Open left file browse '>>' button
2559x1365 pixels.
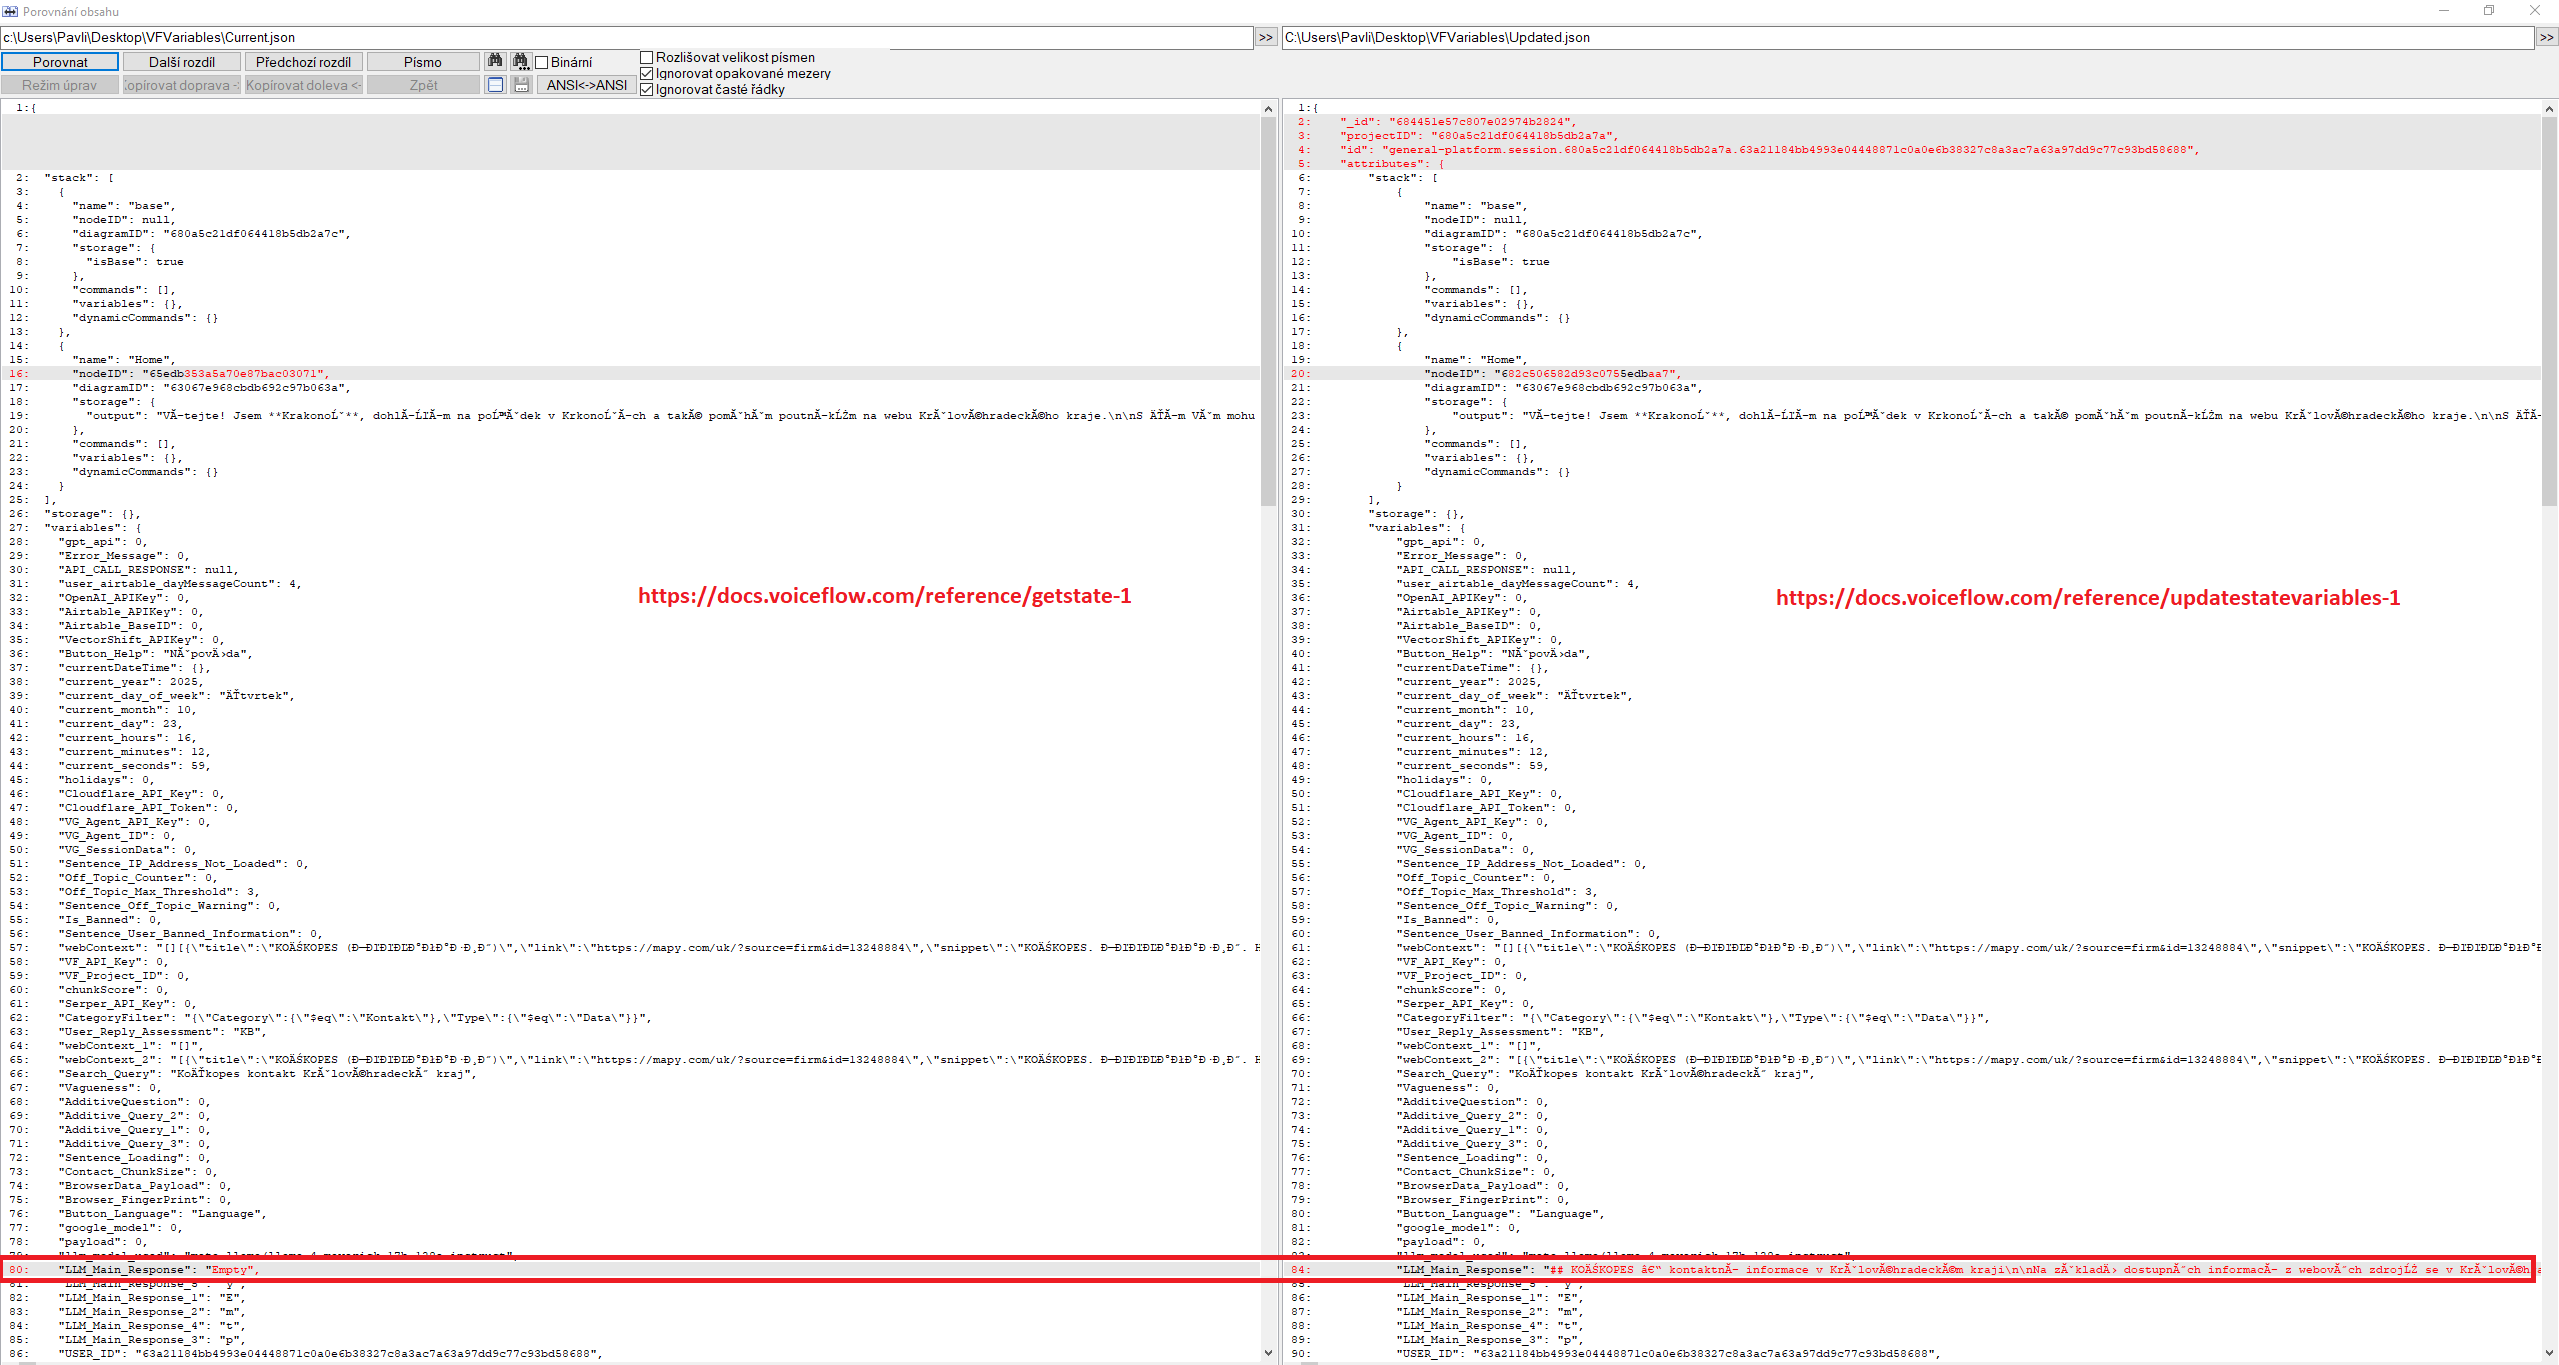coord(1266,37)
